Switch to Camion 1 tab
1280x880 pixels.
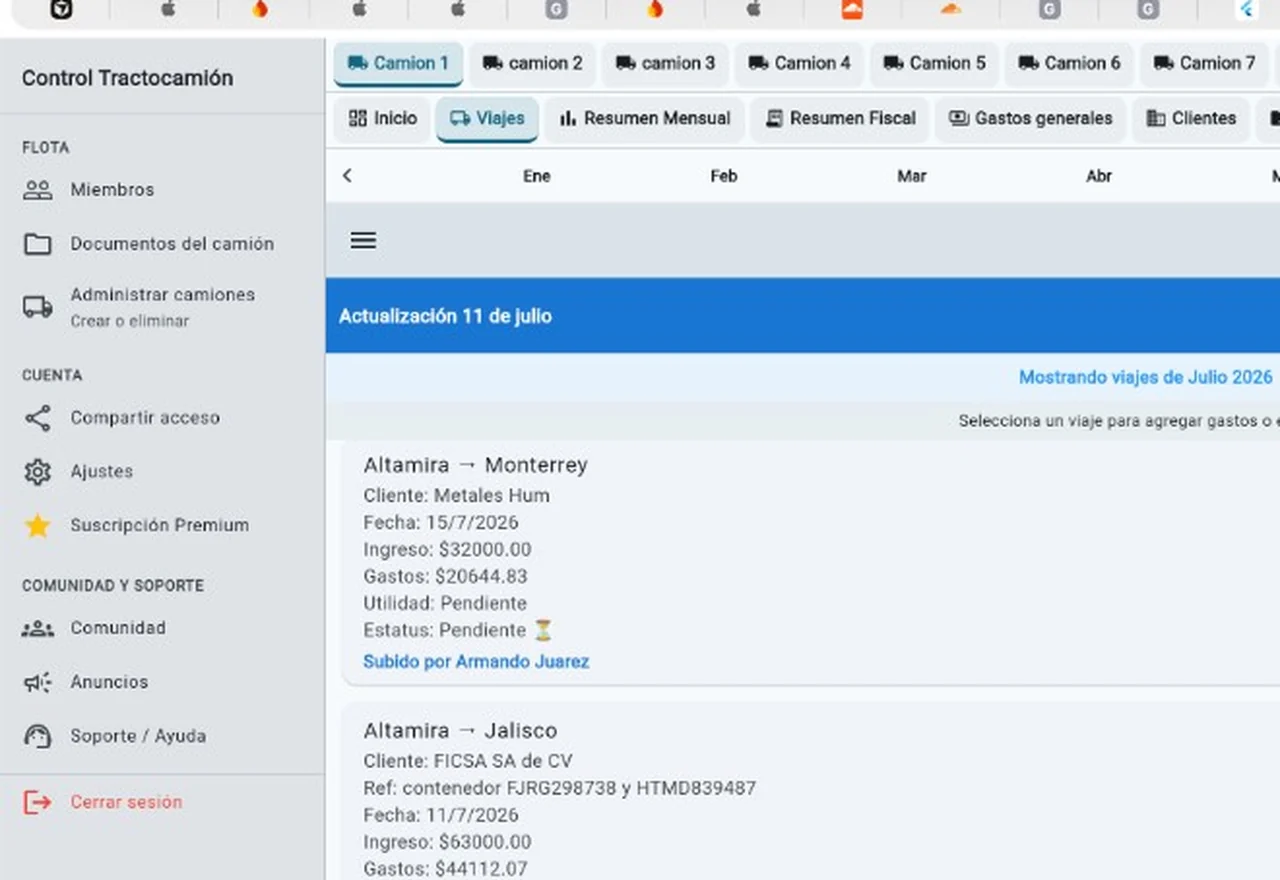(x=398, y=63)
